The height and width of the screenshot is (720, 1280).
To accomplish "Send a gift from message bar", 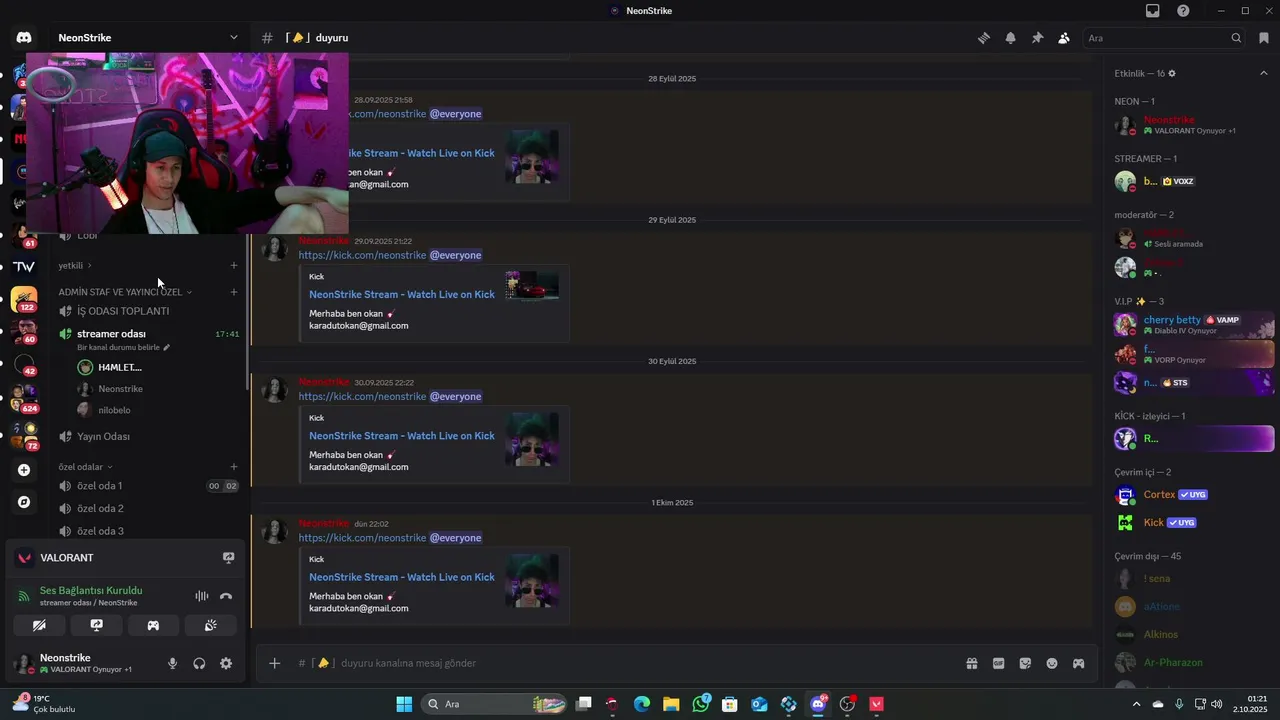I will coord(971,663).
